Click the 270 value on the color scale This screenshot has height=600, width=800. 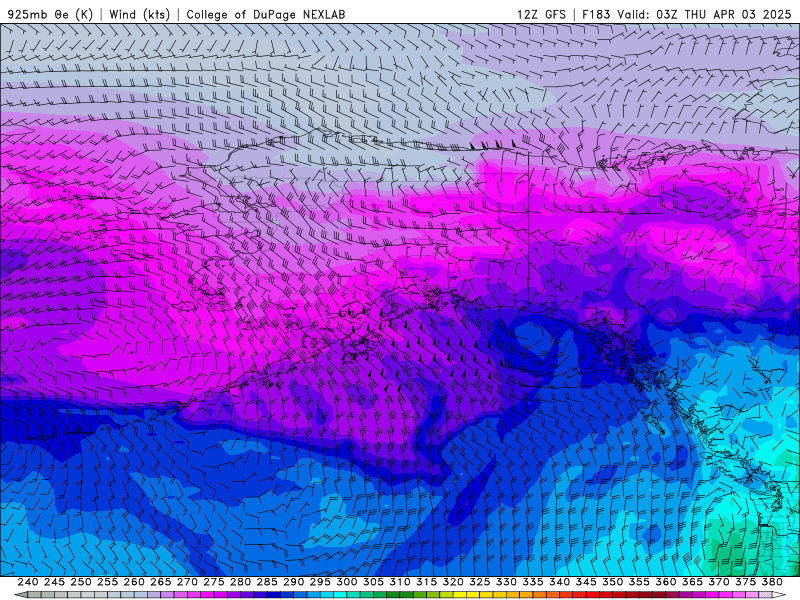[x=187, y=582]
